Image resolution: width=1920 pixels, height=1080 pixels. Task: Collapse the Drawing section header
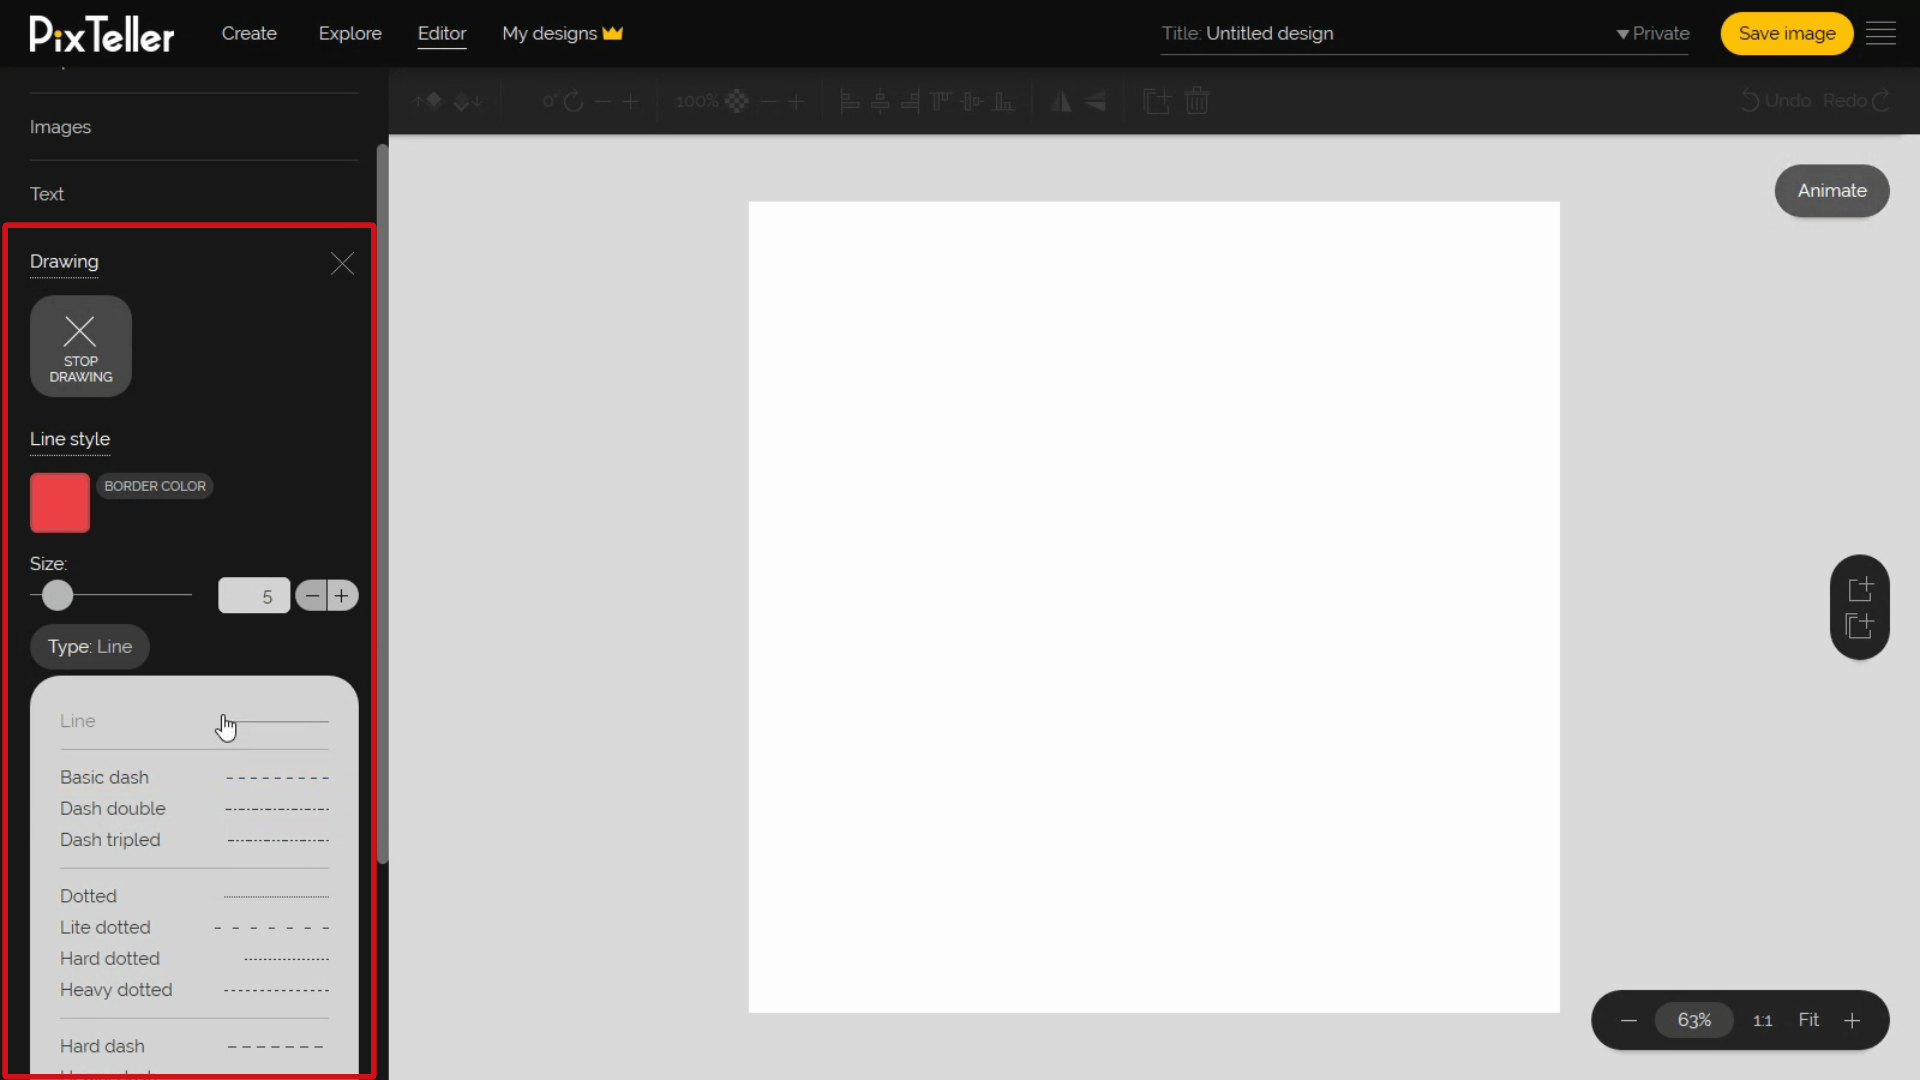[x=64, y=262]
